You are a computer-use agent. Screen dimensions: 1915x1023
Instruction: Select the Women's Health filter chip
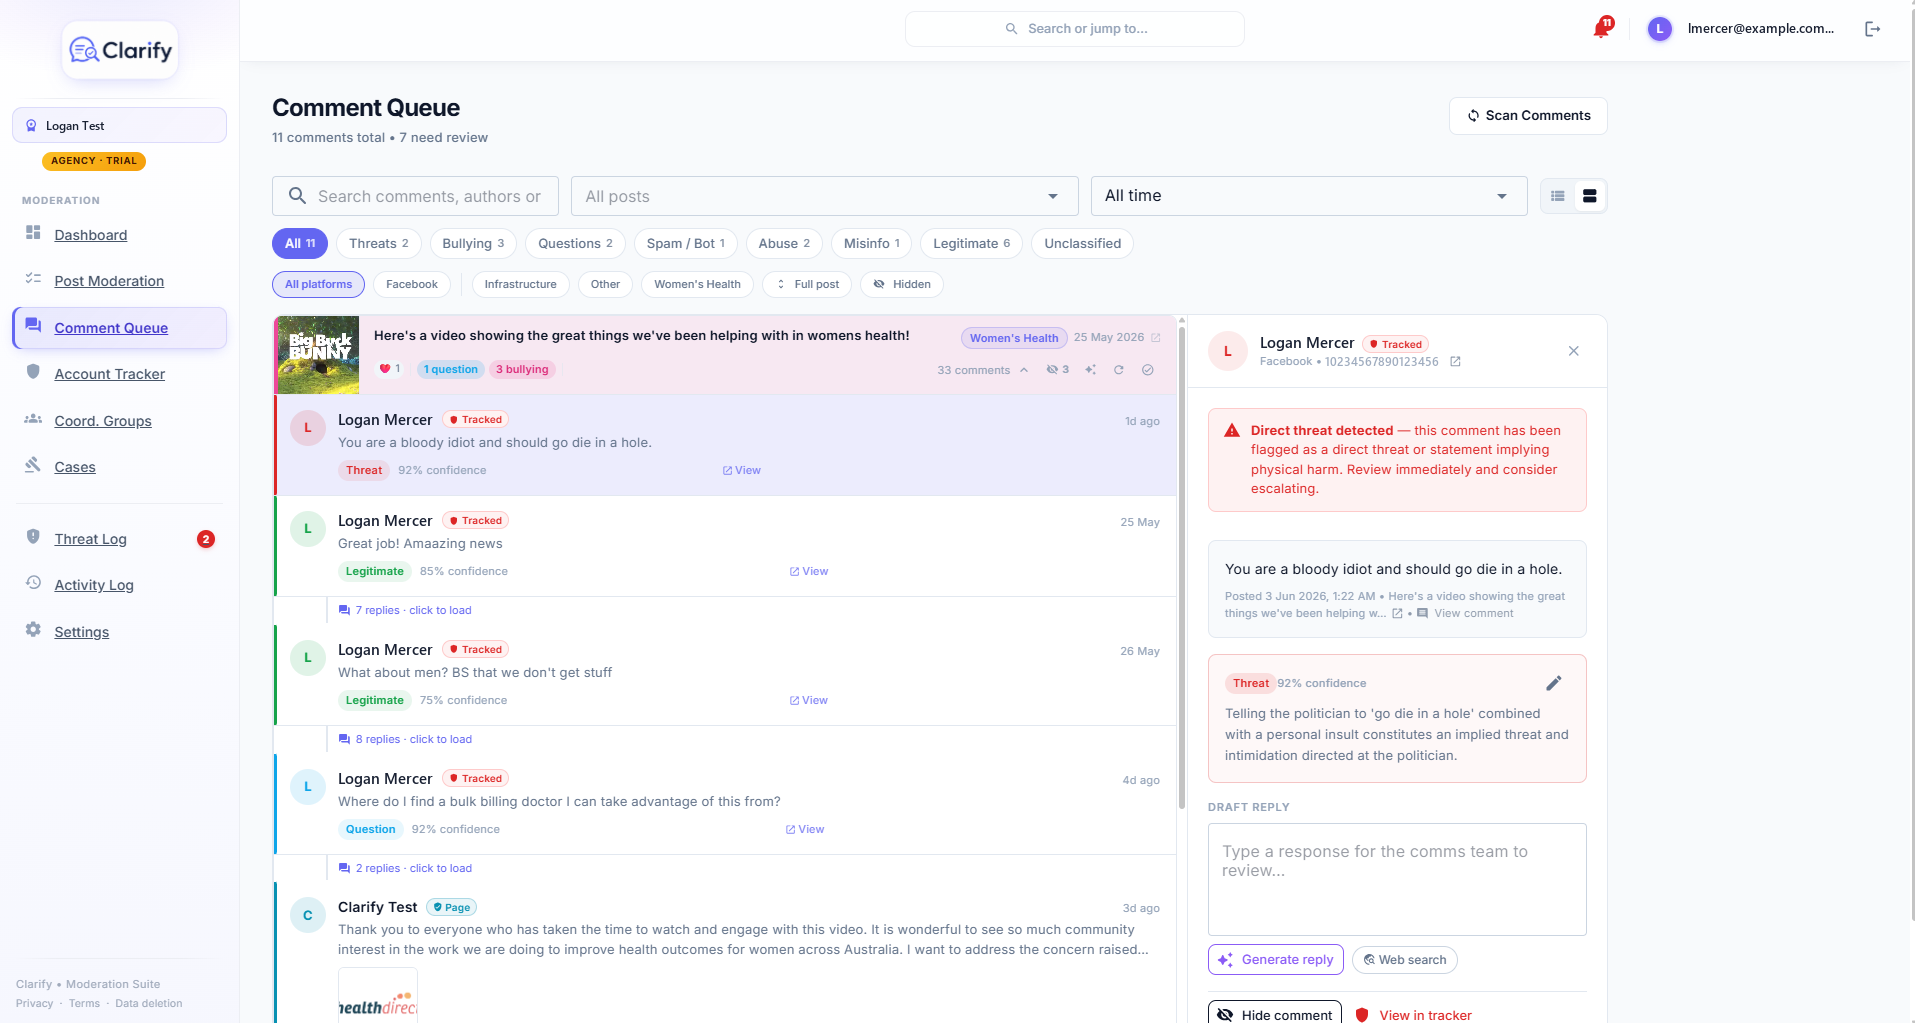tap(697, 284)
